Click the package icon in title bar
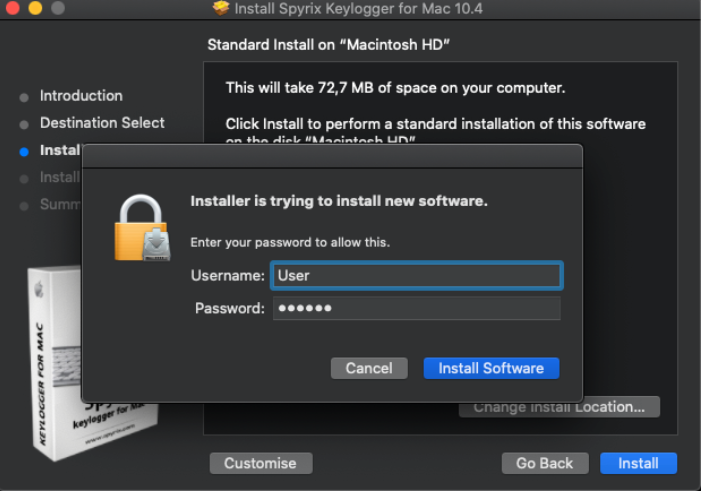The image size is (701, 492). point(220,8)
